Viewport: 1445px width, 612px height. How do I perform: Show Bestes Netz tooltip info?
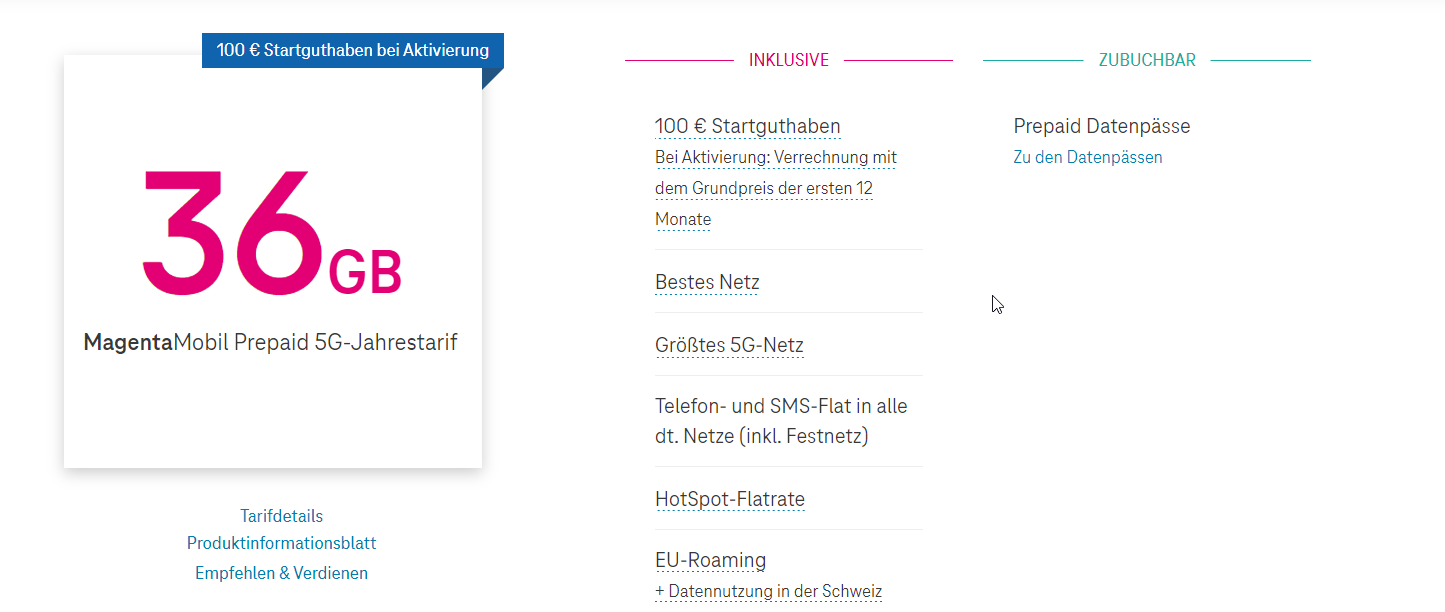point(707,282)
